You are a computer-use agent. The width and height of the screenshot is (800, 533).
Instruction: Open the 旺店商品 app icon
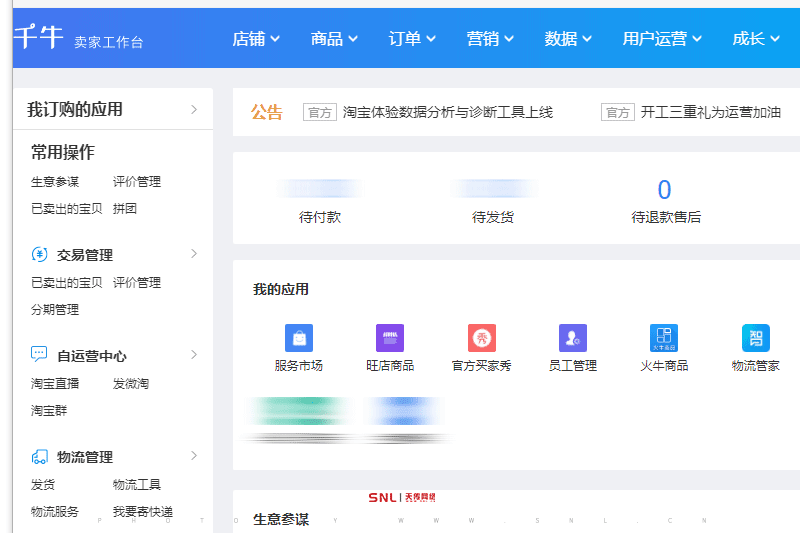coord(390,338)
